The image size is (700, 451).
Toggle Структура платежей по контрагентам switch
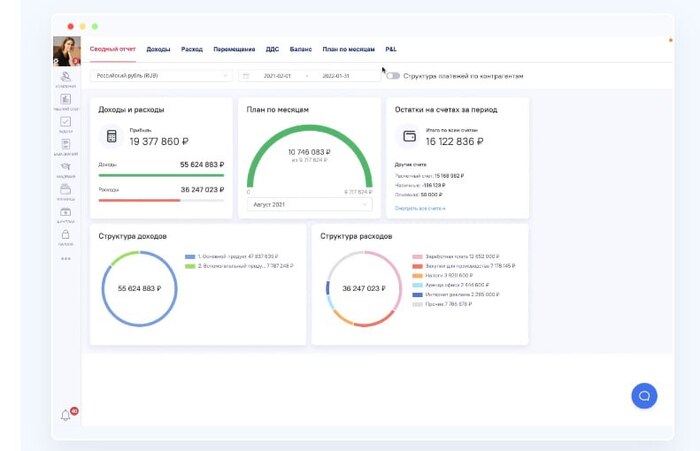coord(392,75)
